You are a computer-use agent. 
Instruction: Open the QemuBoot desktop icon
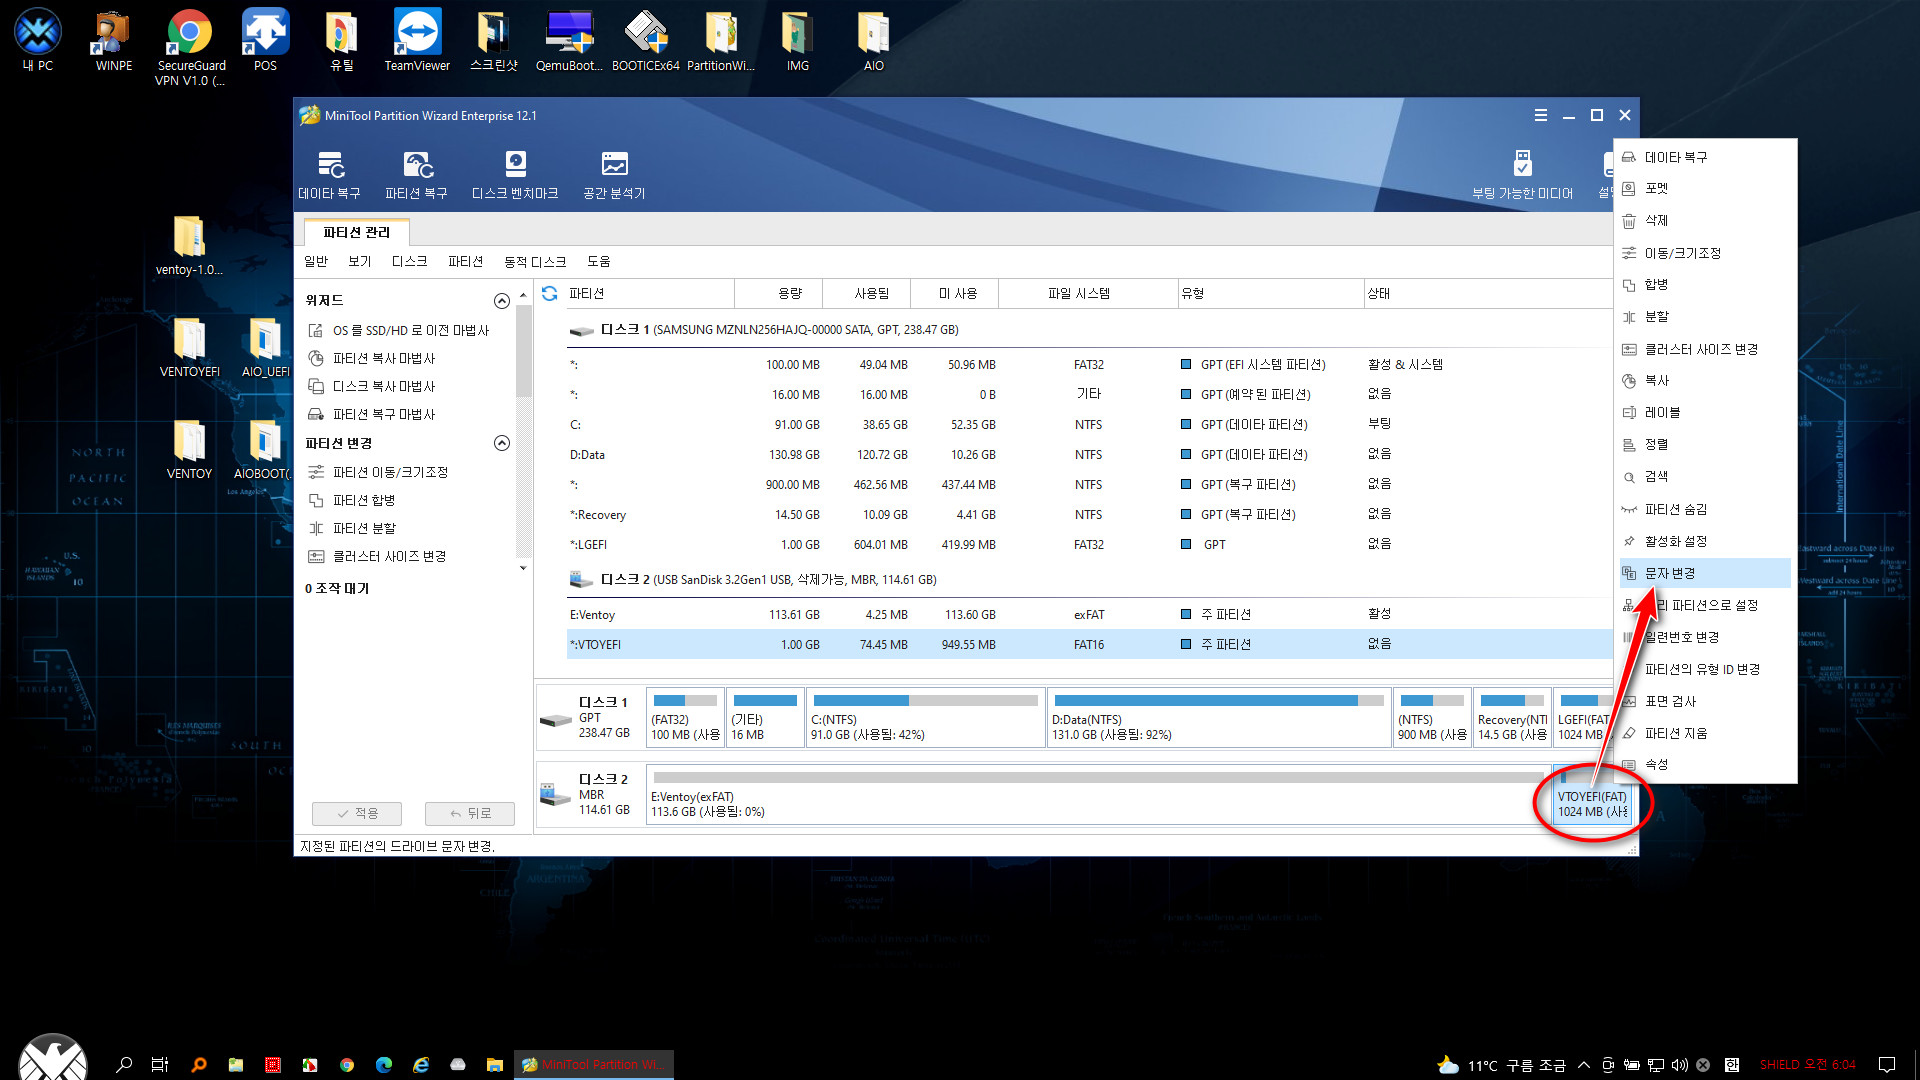click(569, 40)
